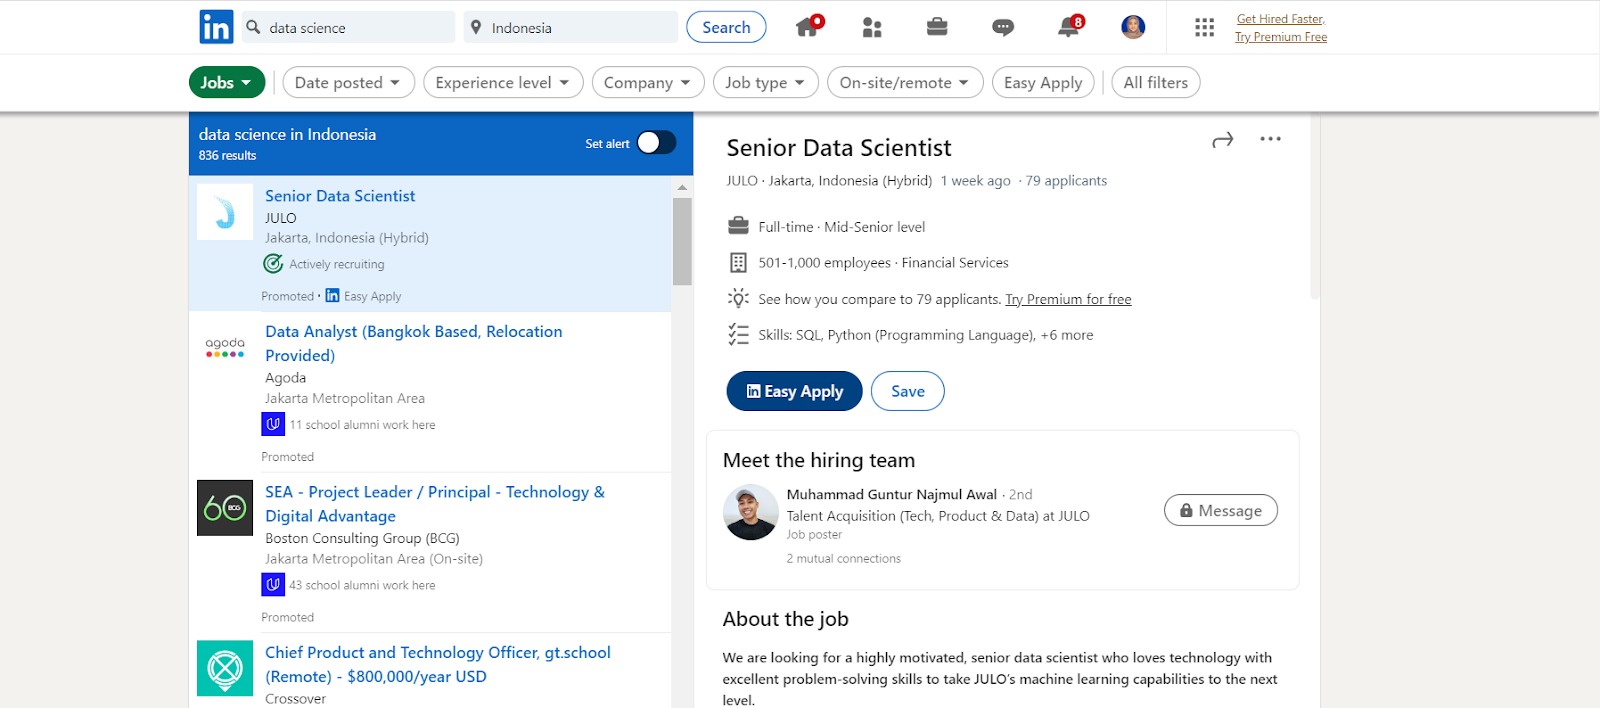
Task: Click '43 school alumni work here'
Action: click(362, 585)
